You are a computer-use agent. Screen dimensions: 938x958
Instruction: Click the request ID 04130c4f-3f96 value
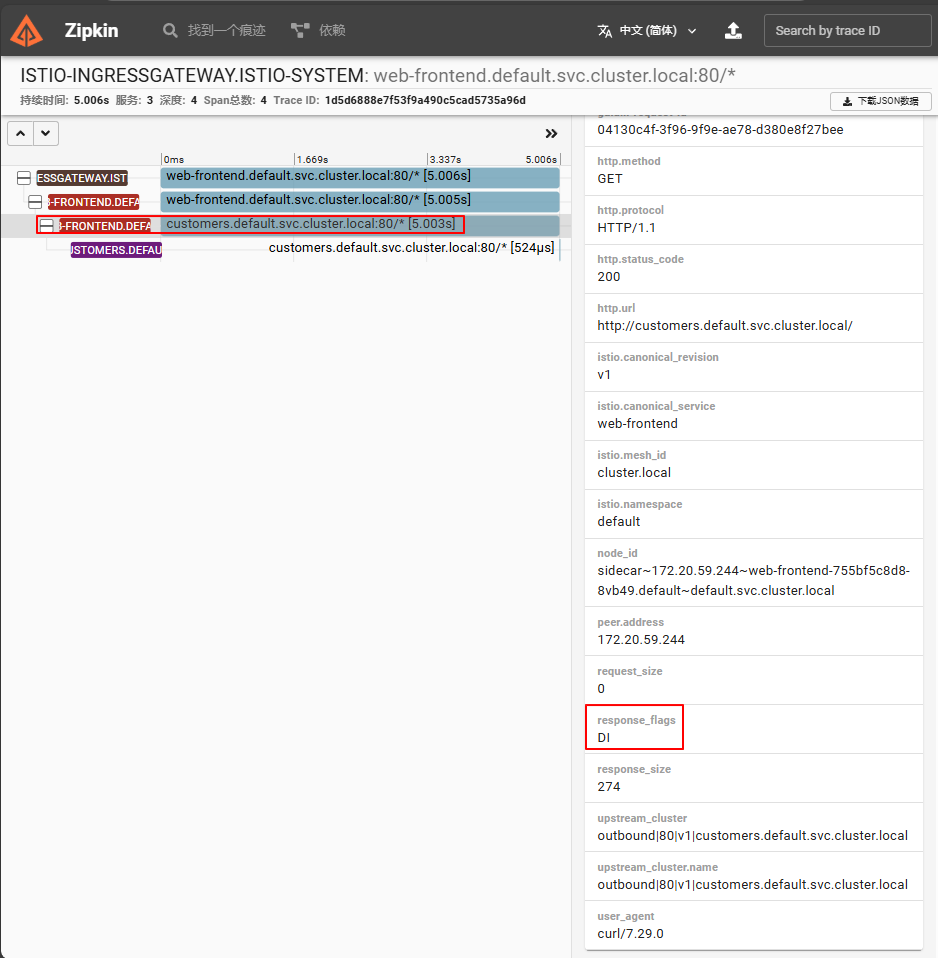tap(720, 130)
